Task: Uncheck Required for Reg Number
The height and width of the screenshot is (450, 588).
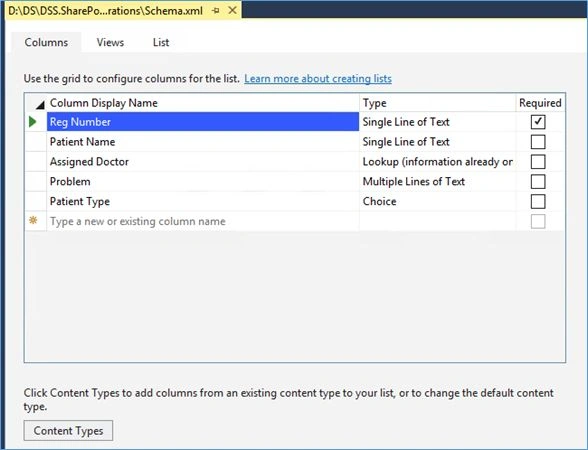Action: [x=538, y=122]
